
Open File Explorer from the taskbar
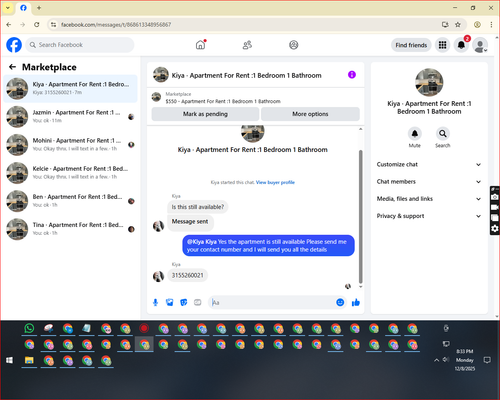[x=29, y=361]
